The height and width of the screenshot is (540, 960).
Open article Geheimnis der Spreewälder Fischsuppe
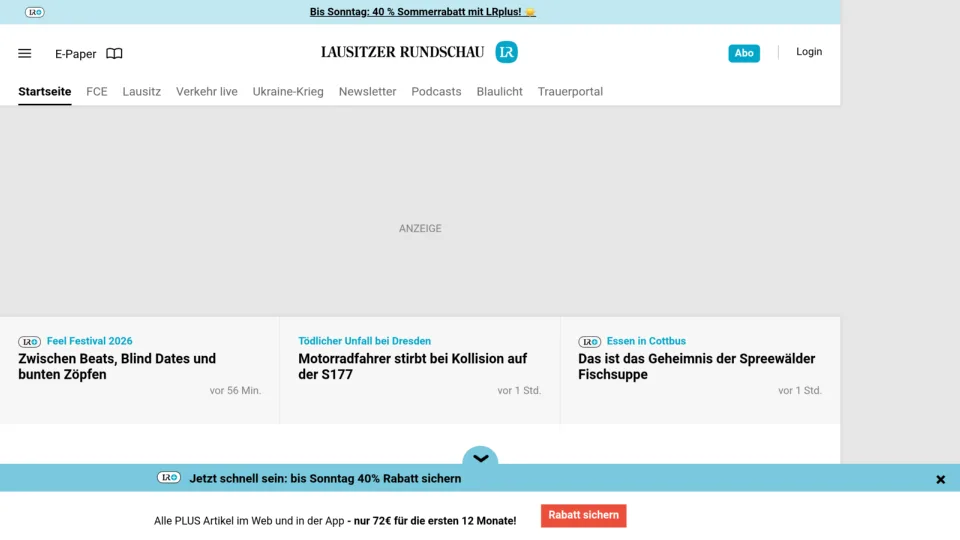tap(697, 367)
